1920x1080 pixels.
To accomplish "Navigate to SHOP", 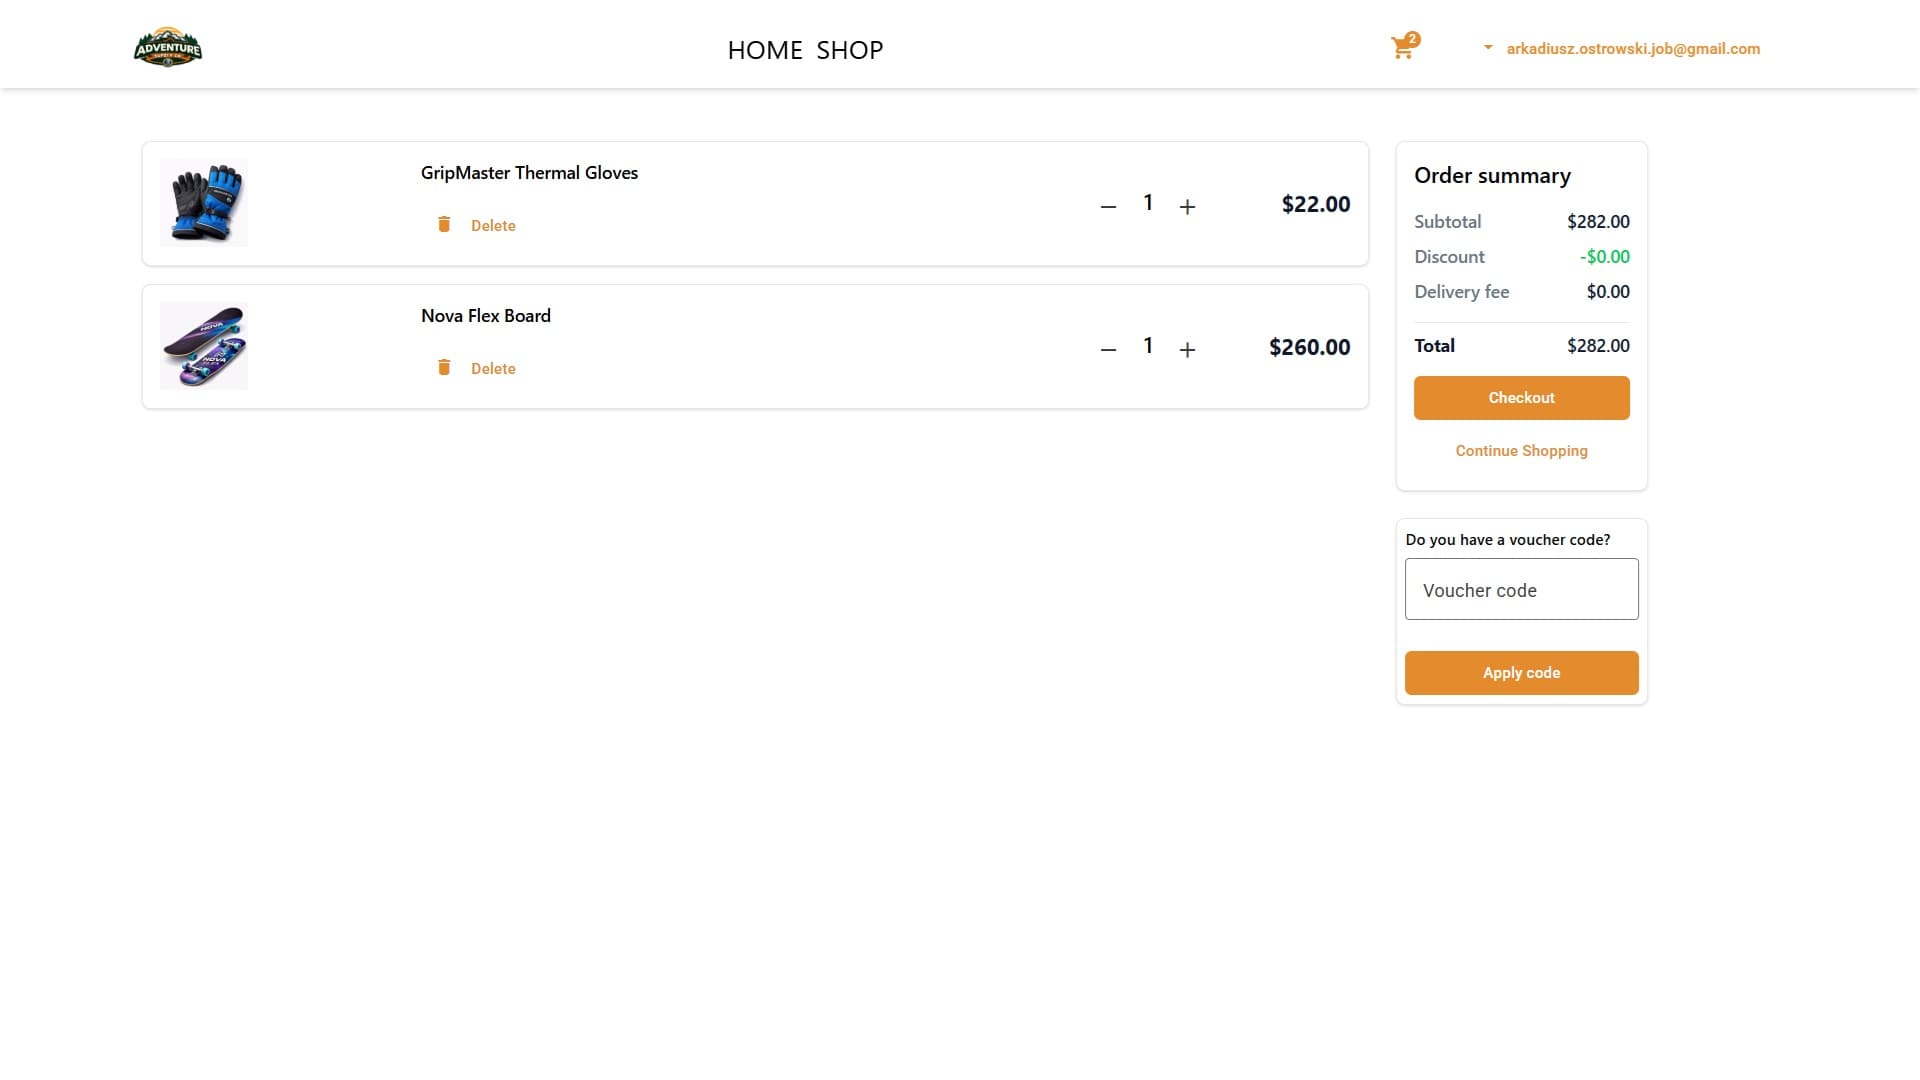I will point(850,49).
